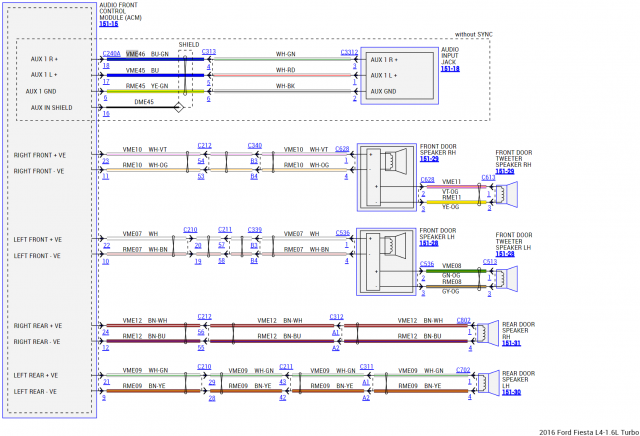
Task: Follow the 151-31 link for Rear Door Speaker RH
Action: click(511, 343)
